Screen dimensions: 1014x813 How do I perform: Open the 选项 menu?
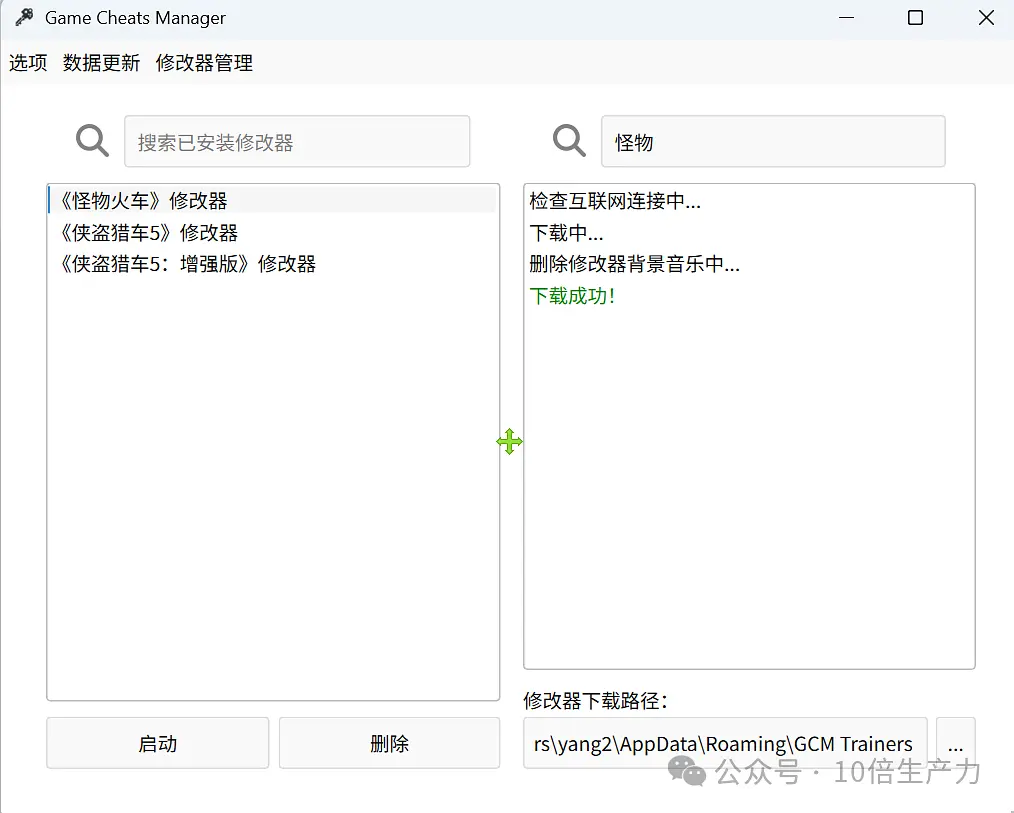pos(28,63)
